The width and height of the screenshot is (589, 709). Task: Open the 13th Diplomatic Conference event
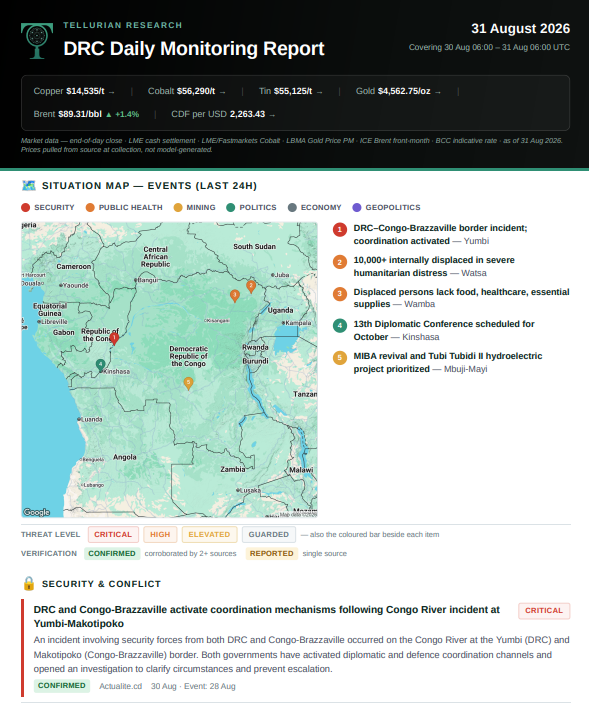pos(444,330)
